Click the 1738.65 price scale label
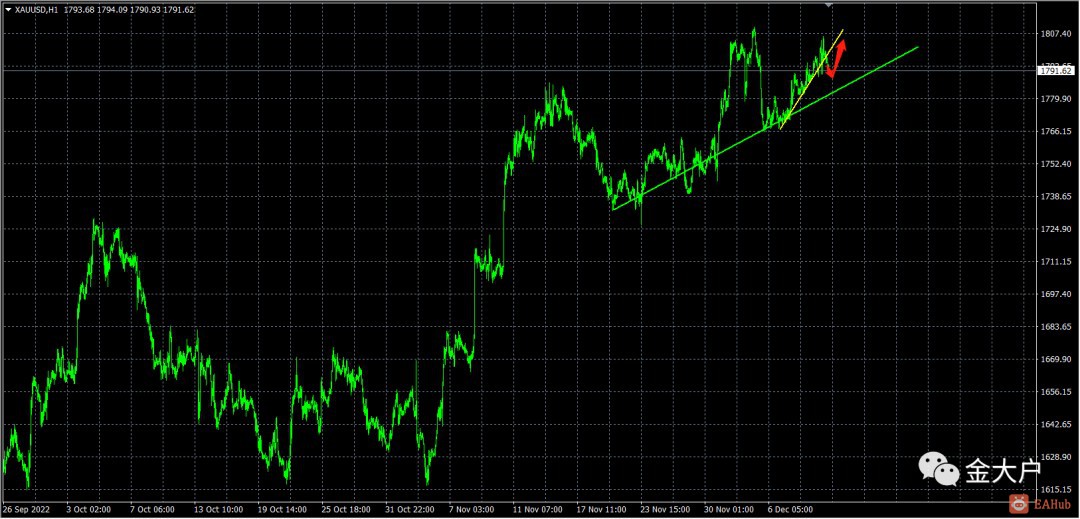Image resolution: width=1080 pixels, height=519 pixels. [x=1055, y=196]
